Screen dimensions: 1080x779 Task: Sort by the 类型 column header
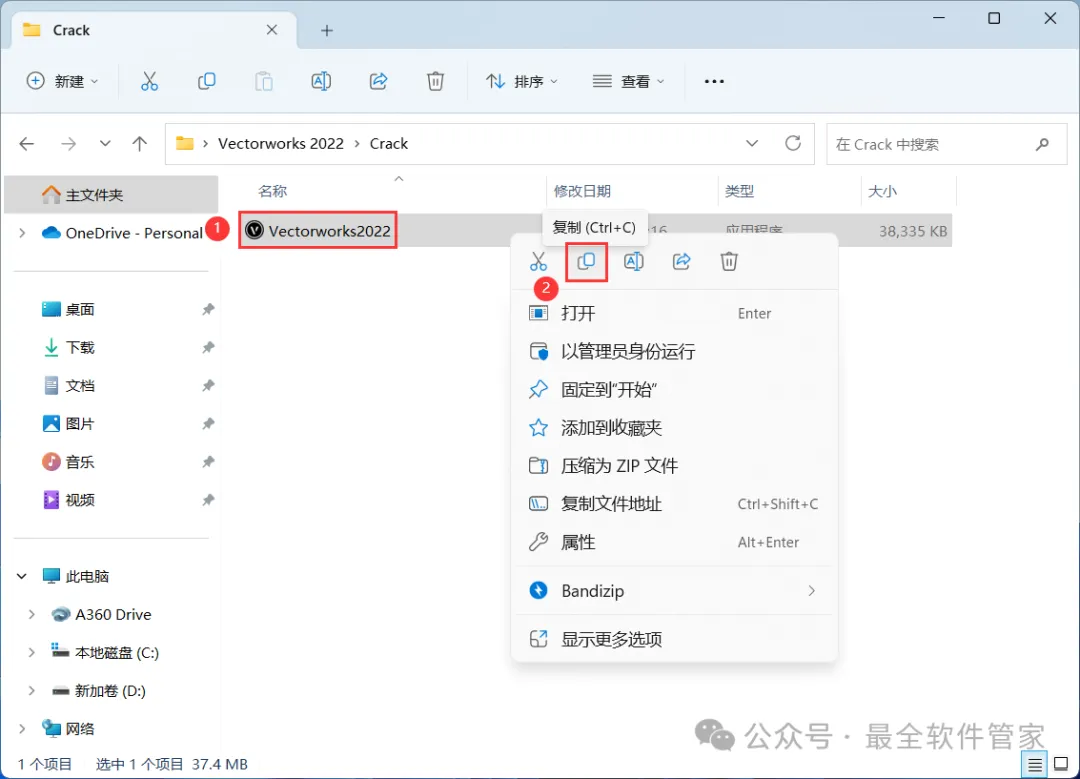click(x=740, y=191)
